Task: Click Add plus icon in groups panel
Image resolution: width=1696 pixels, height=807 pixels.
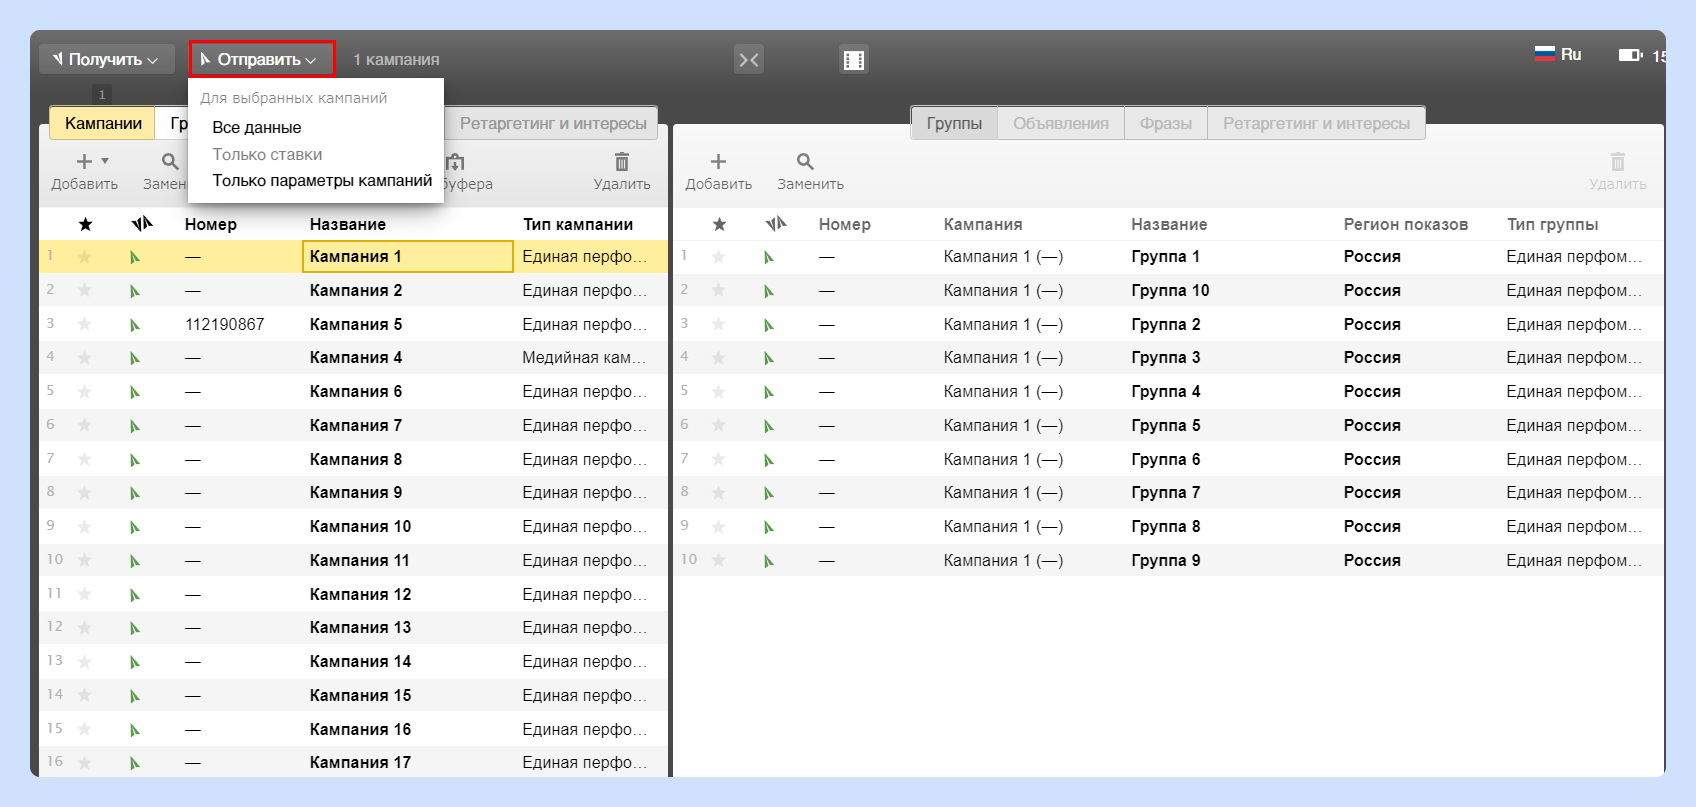Action: tap(718, 161)
